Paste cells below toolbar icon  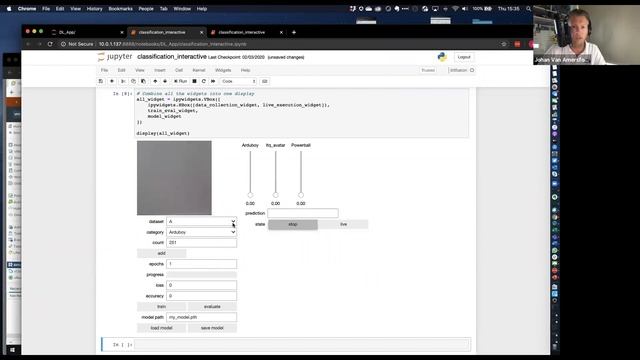click(x=143, y=81)
